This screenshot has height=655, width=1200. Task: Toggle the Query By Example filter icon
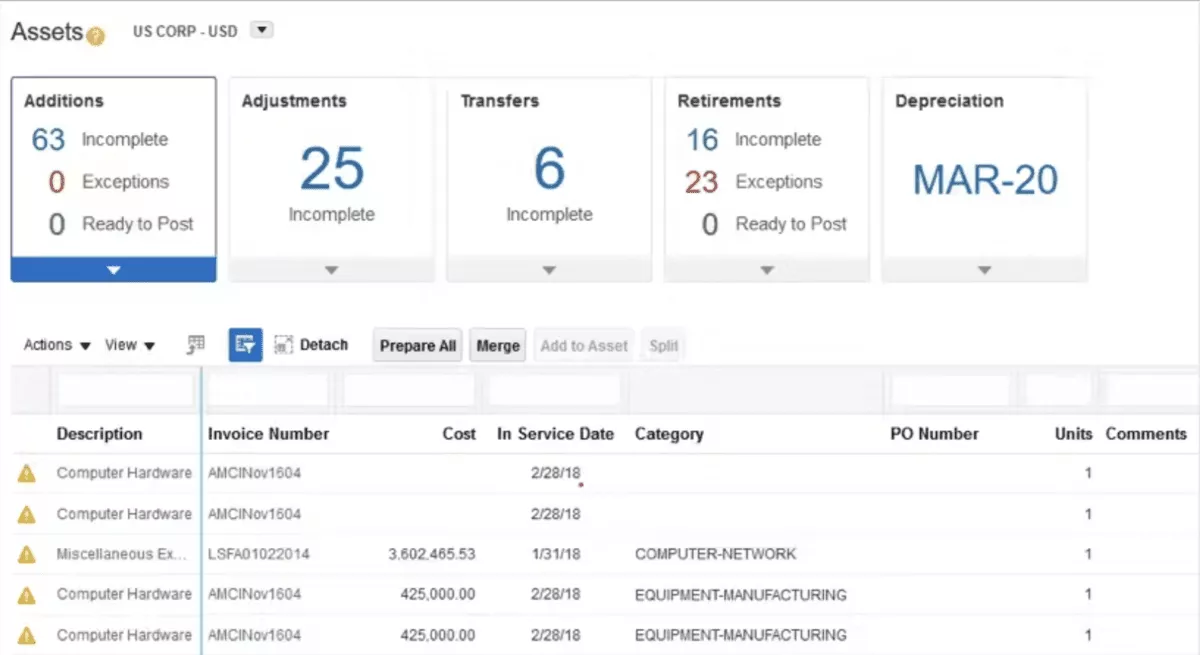tap(245, 344)
